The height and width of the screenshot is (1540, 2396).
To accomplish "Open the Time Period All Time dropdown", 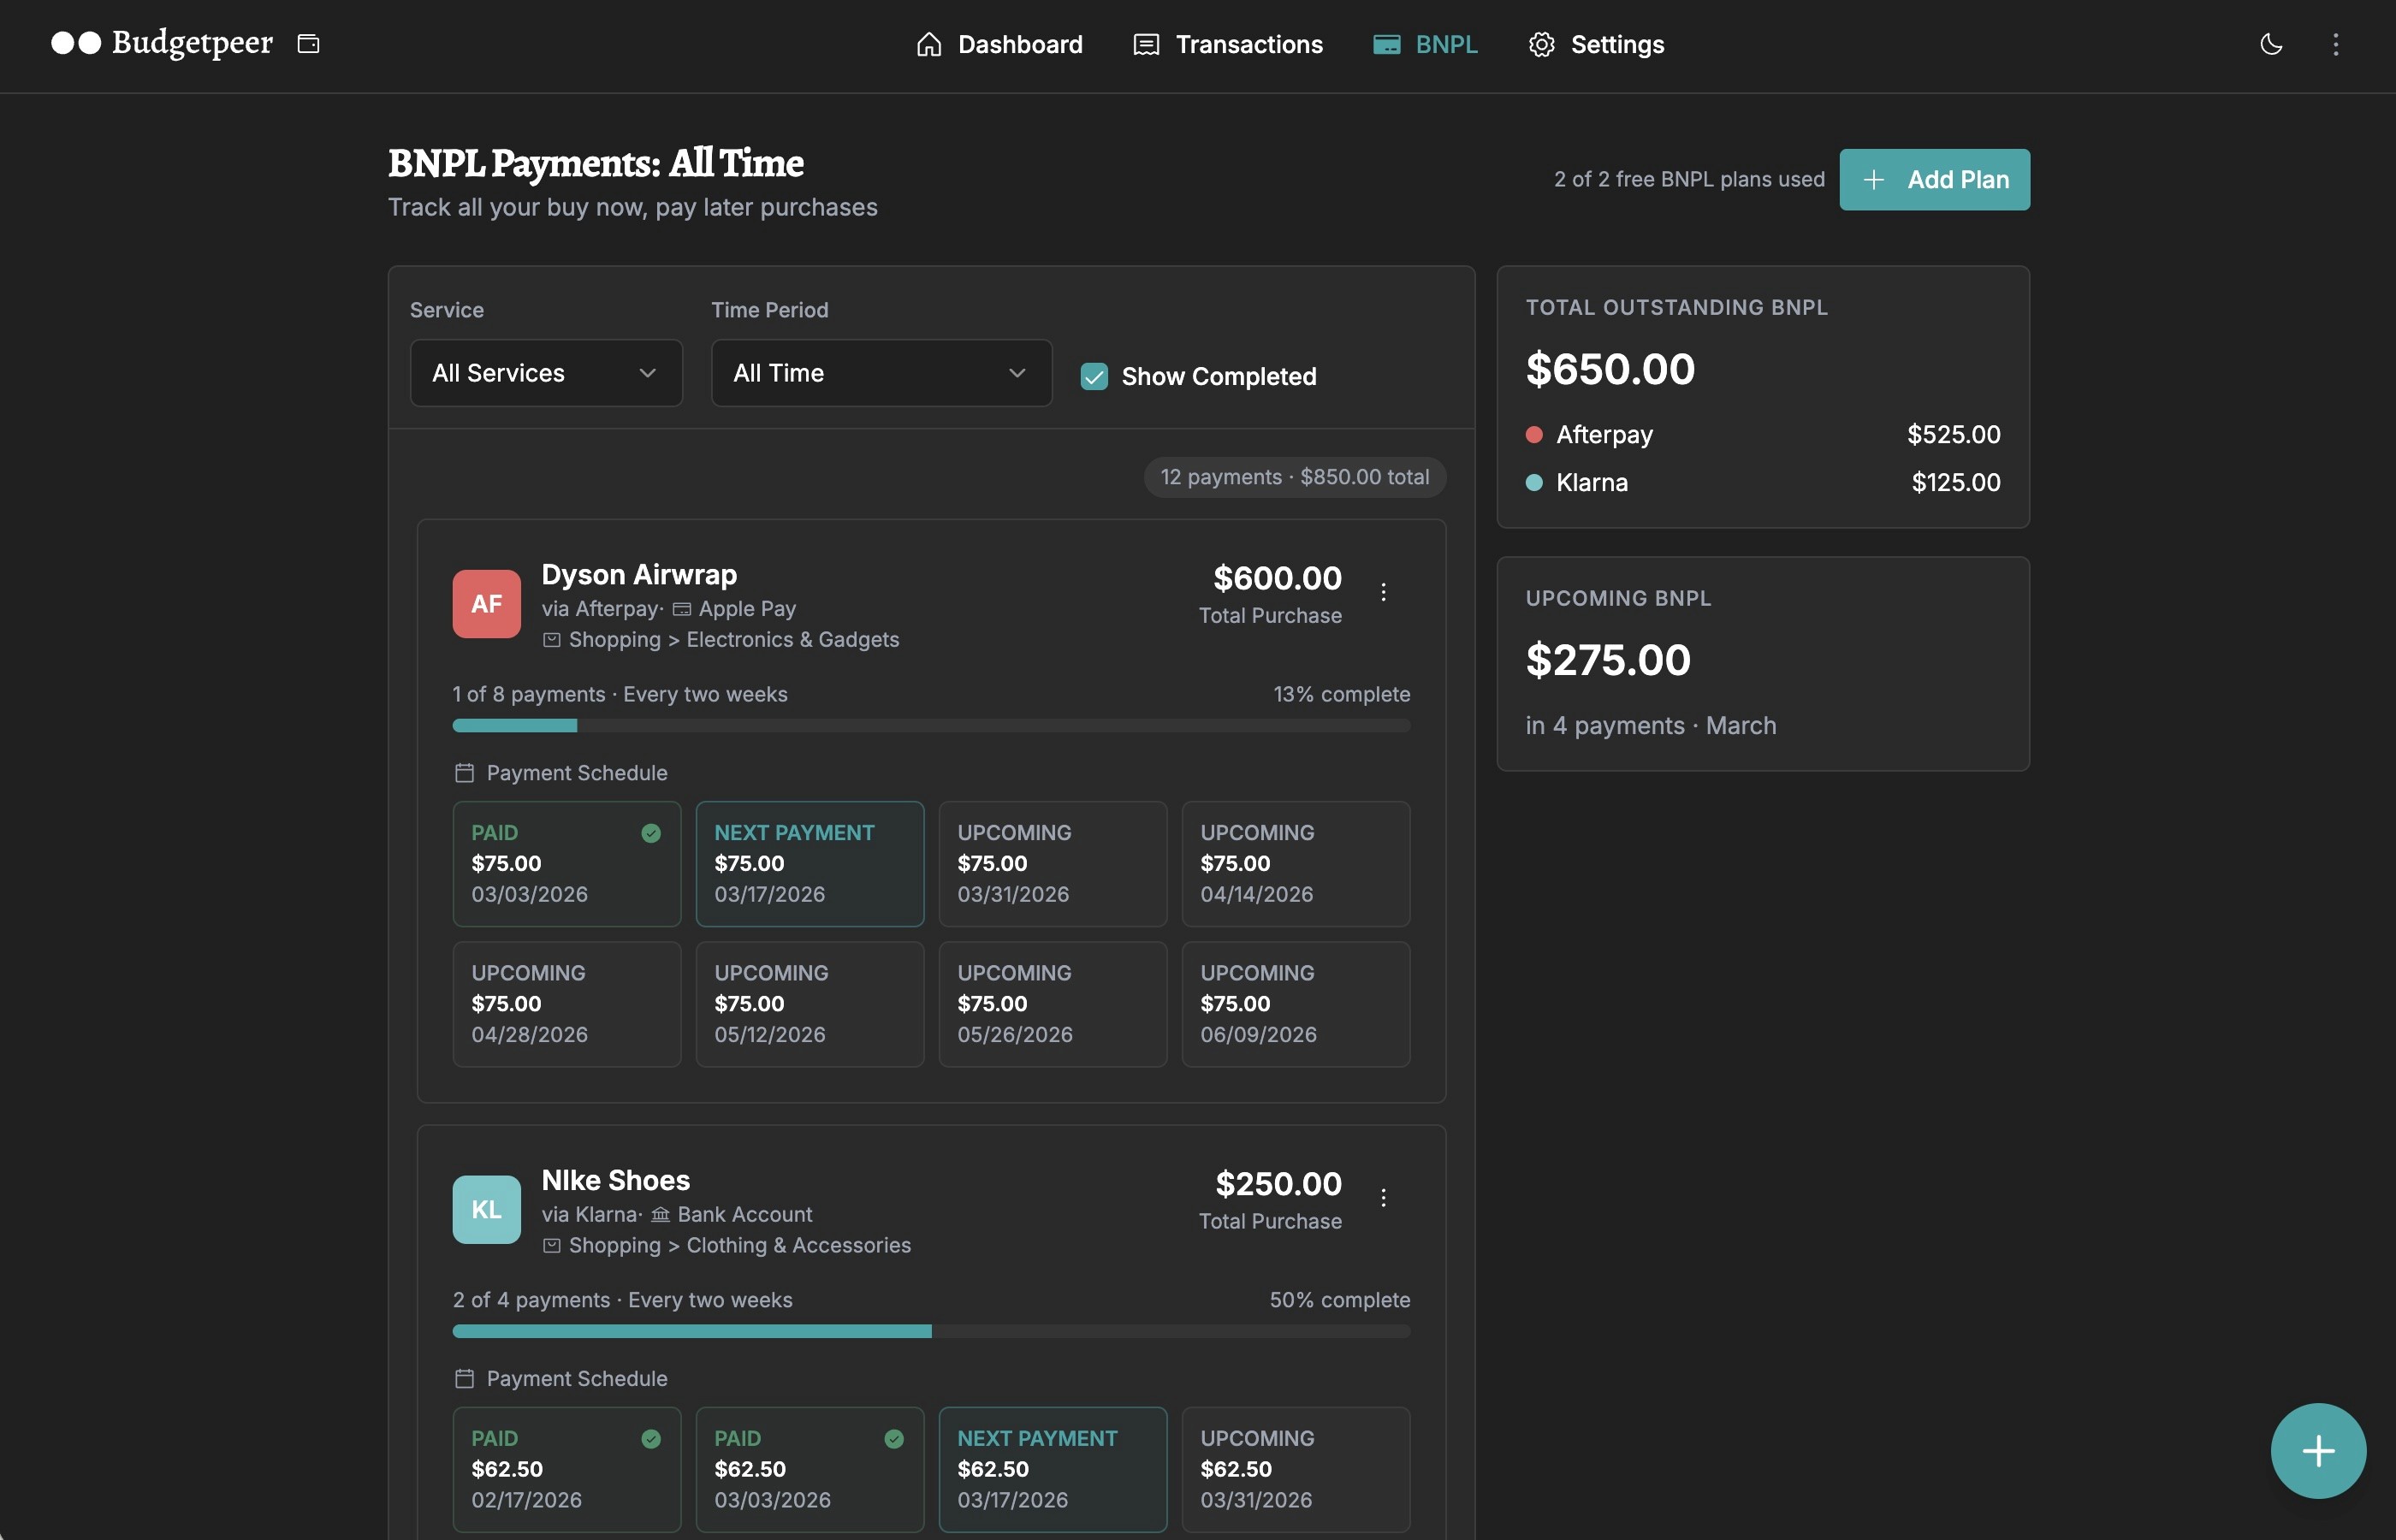I will point(880,372).
